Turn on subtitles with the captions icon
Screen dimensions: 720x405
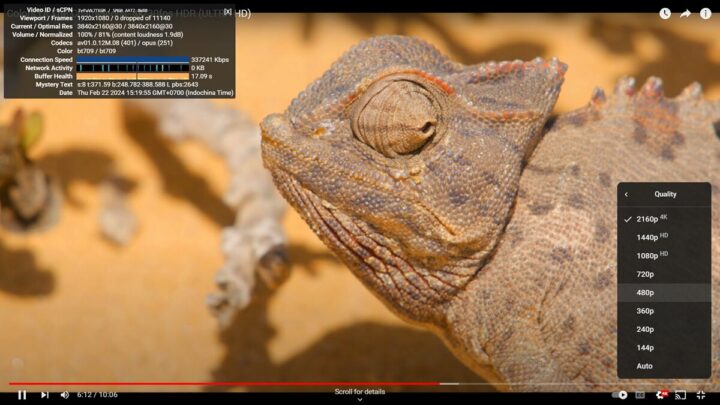click(640, 395)
